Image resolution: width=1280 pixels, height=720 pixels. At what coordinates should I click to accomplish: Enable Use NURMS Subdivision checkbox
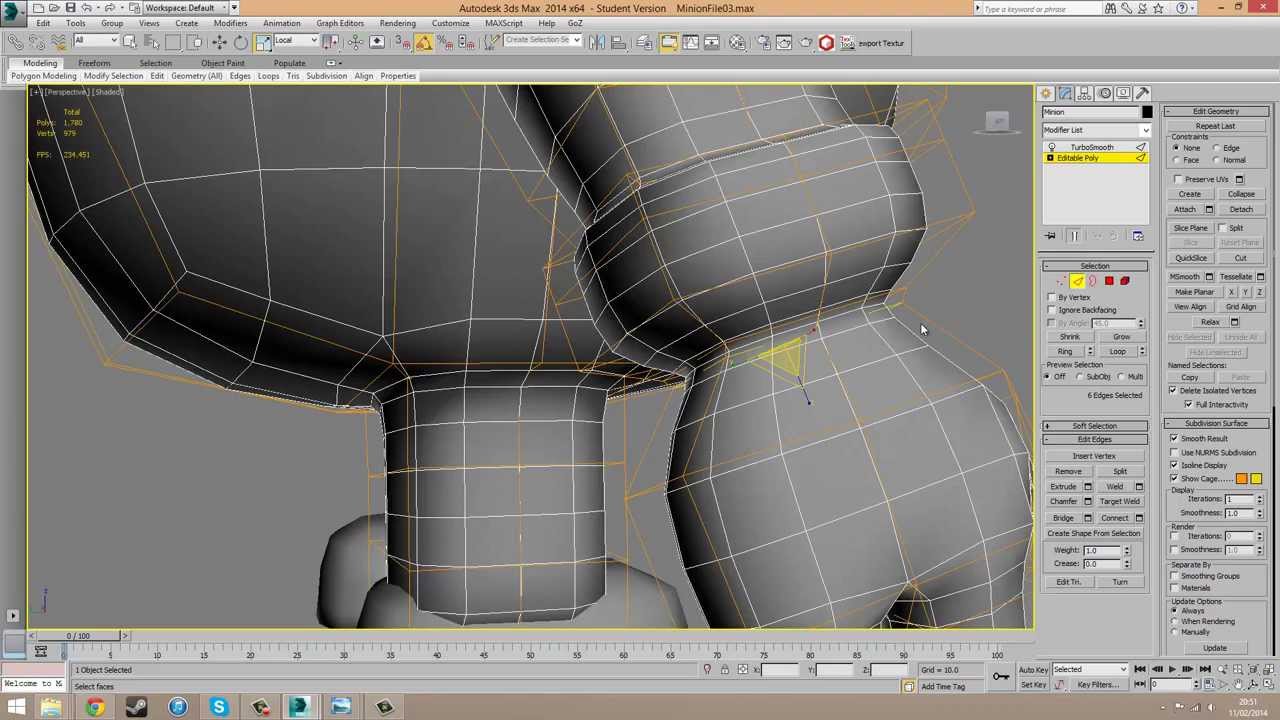(1175, 453)
